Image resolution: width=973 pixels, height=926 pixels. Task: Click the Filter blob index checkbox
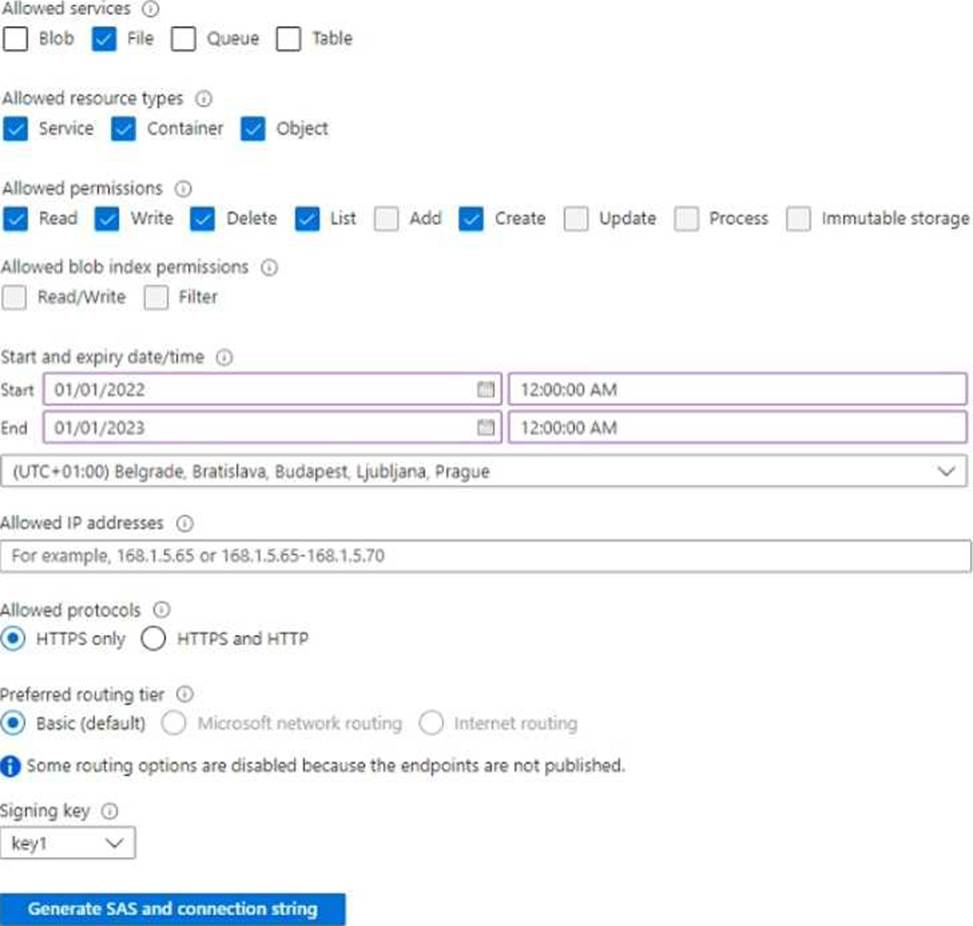pos(156,297)
